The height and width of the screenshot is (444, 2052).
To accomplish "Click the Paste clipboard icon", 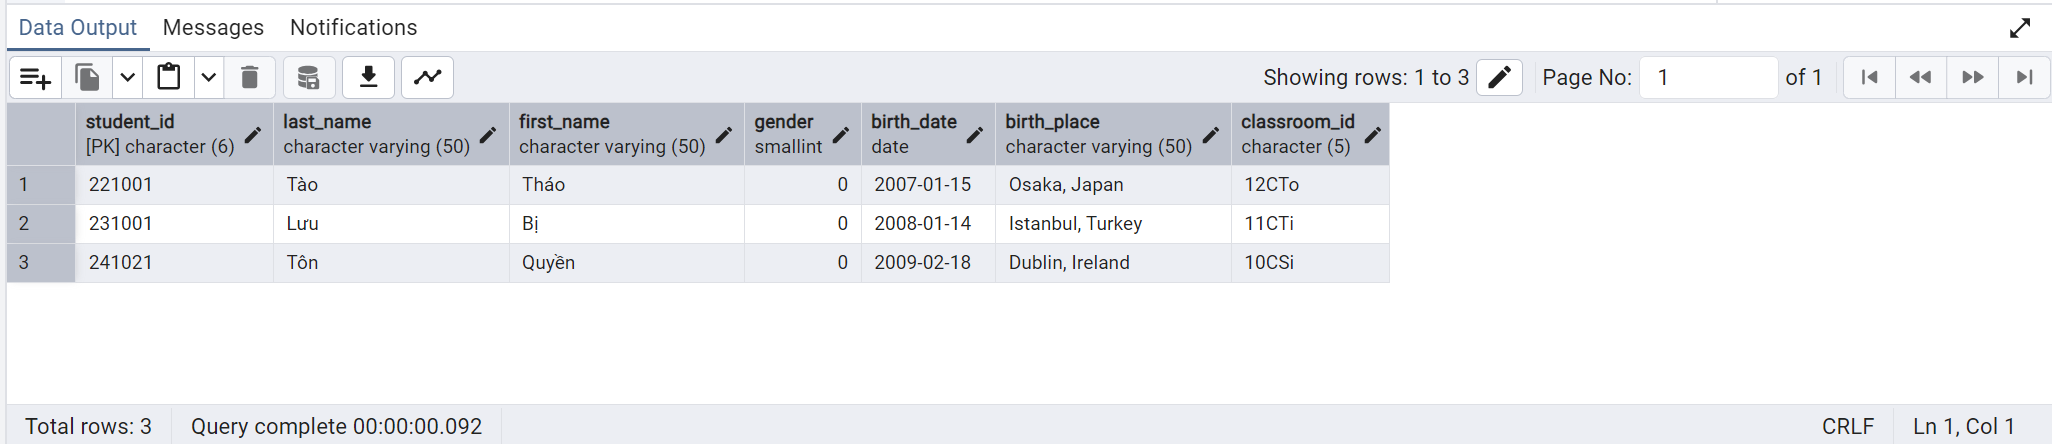I will tap(169, 78).
